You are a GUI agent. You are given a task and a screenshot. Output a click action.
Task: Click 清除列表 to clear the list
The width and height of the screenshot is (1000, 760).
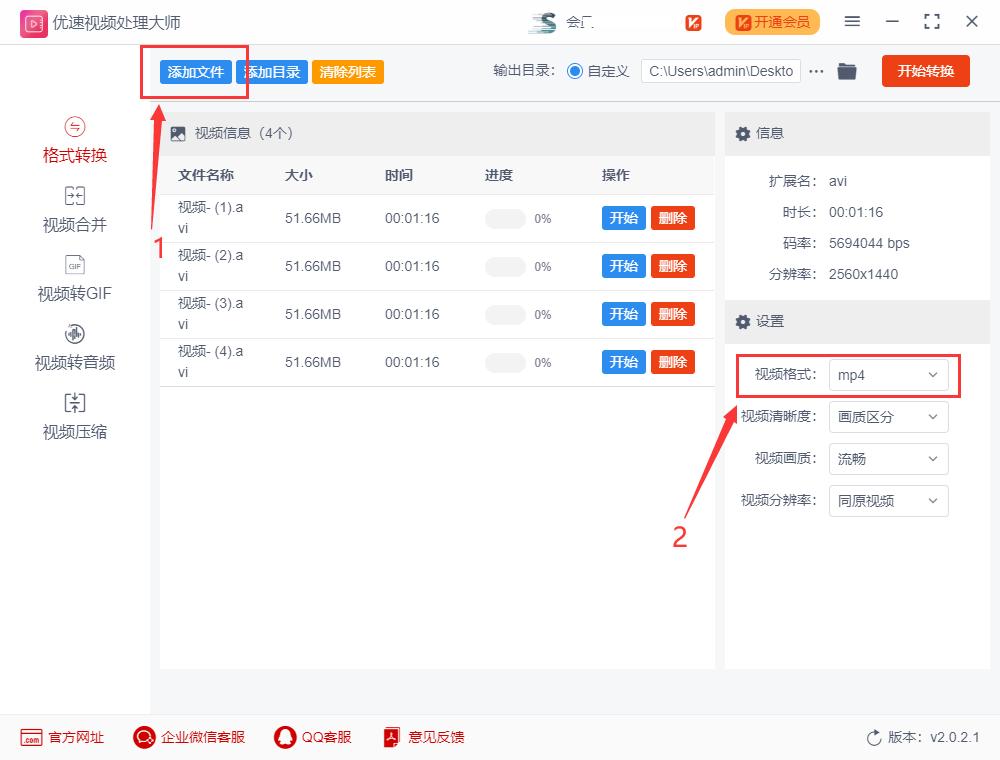coord(347,71)
